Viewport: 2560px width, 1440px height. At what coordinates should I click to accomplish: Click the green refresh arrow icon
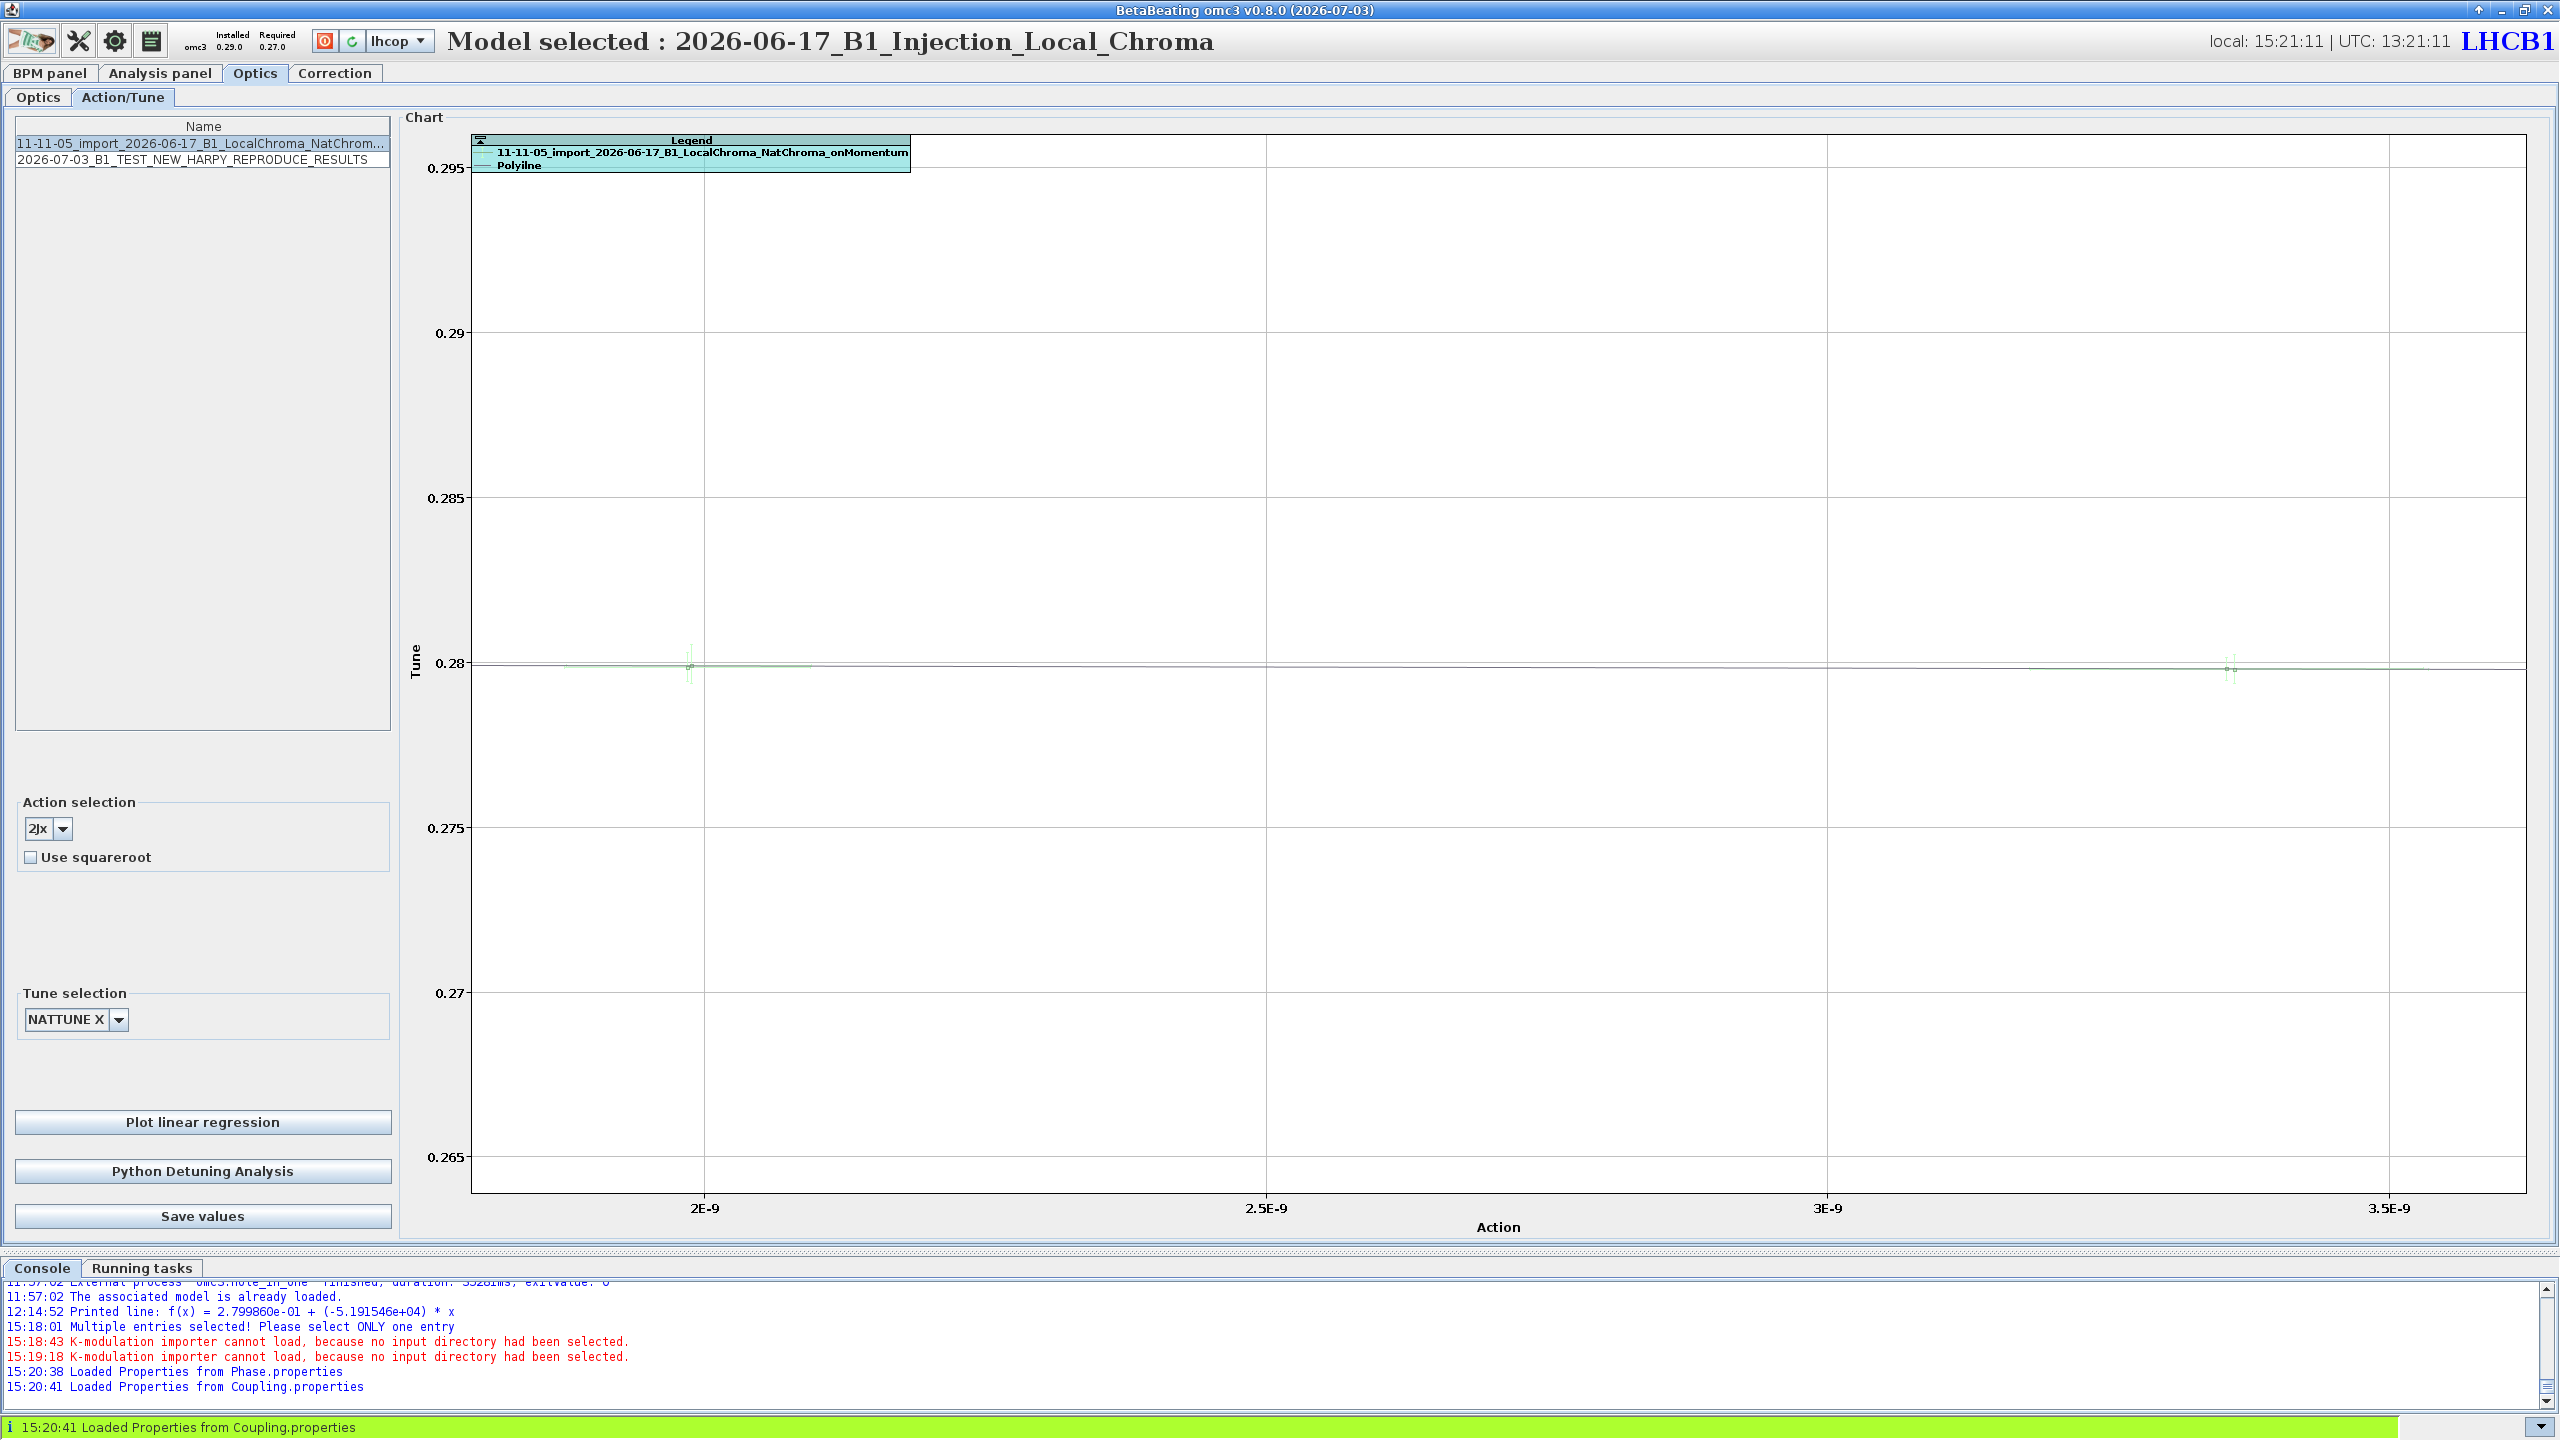click(x=352, y=41)
